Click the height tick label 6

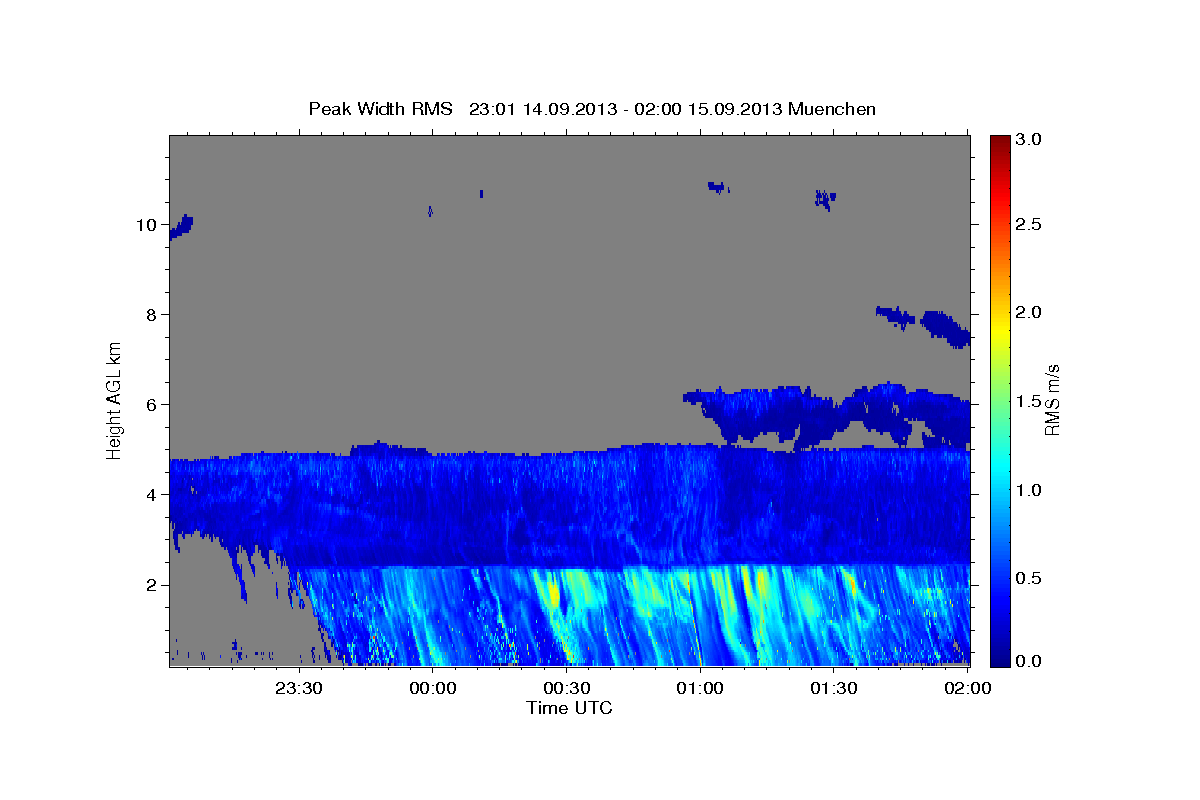click(x=150, y=405)
